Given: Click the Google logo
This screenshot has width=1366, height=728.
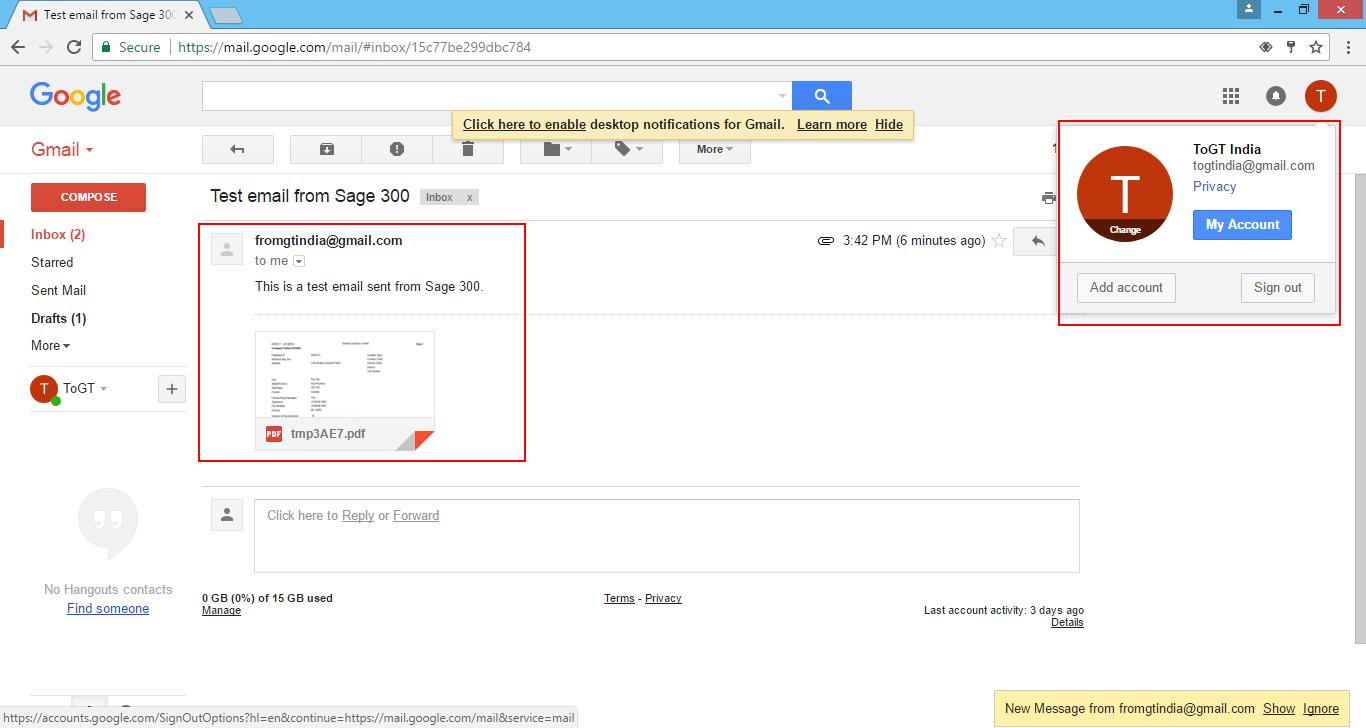Looking at the screenshot, I should 75,95.
